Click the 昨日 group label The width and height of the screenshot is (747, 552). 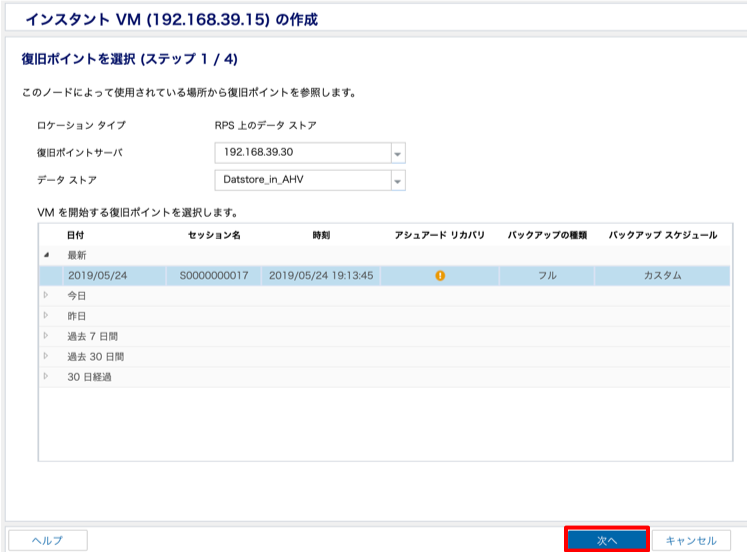[x=77, y=316]
